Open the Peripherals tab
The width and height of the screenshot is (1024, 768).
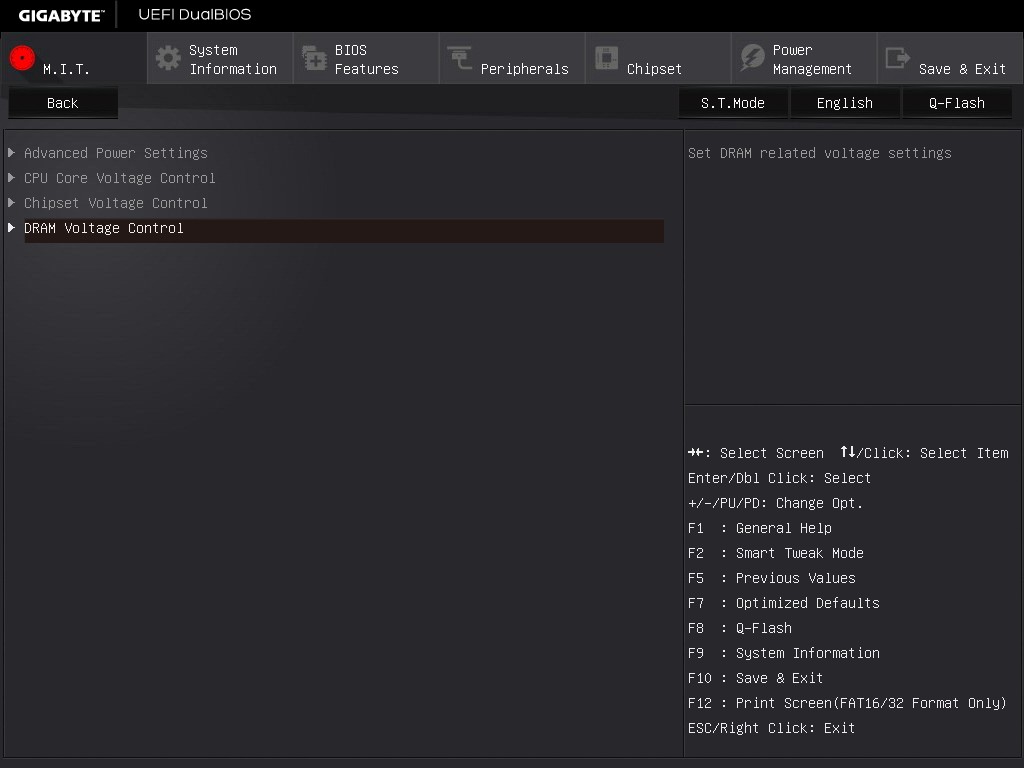pos(512,58)
